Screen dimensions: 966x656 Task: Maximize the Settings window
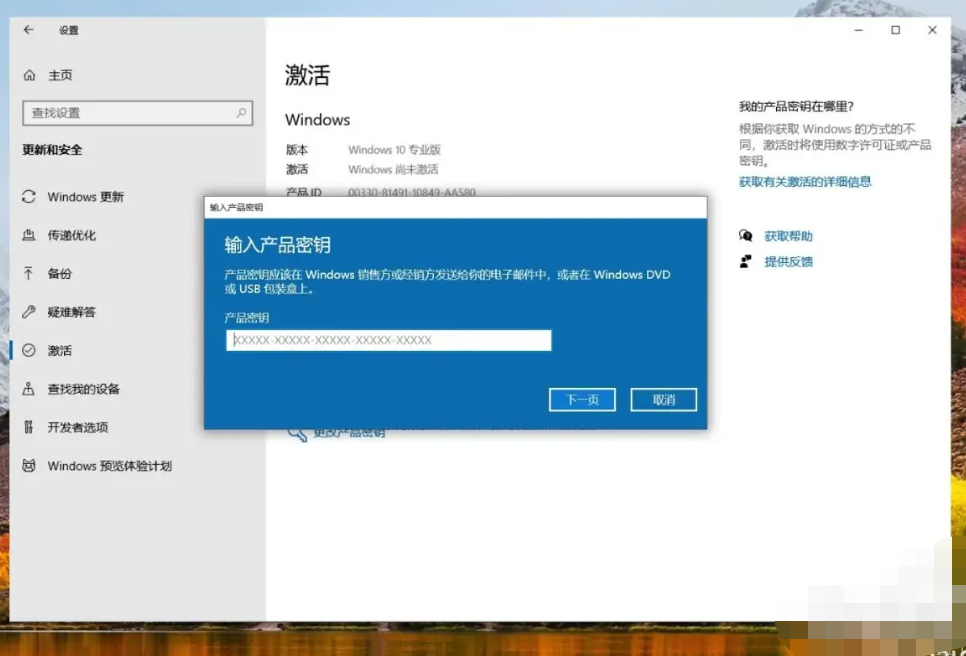coord(895,30)
